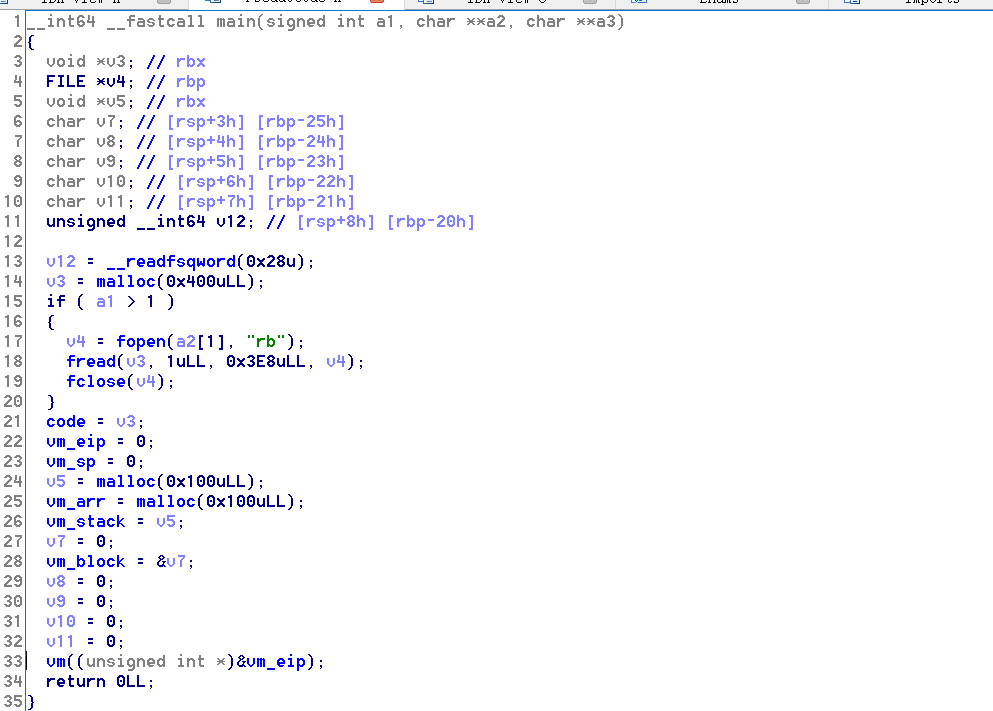Click the __fastcall keyword in the signature
This screenshot has height=711, width=993.
coord(156,22)
